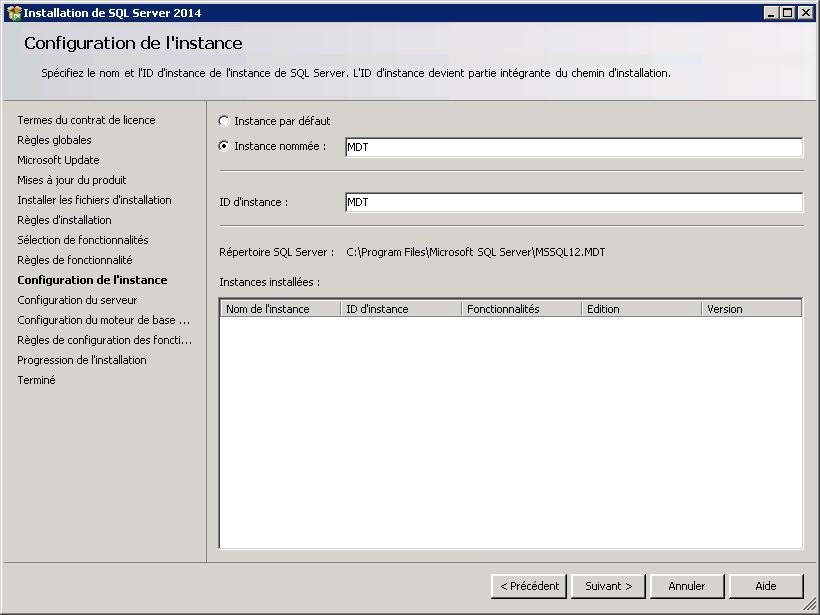Open help with the 'Aide' button

coord(766,586)
